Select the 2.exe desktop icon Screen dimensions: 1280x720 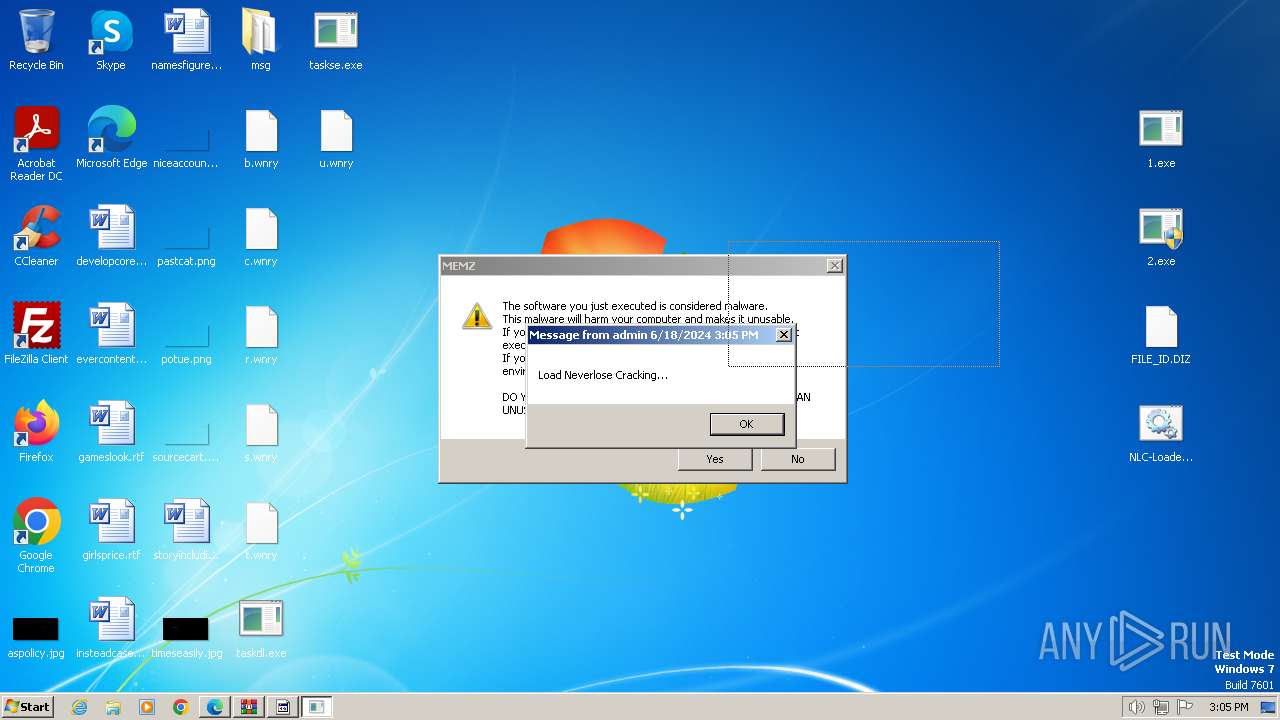[1161, 236]
